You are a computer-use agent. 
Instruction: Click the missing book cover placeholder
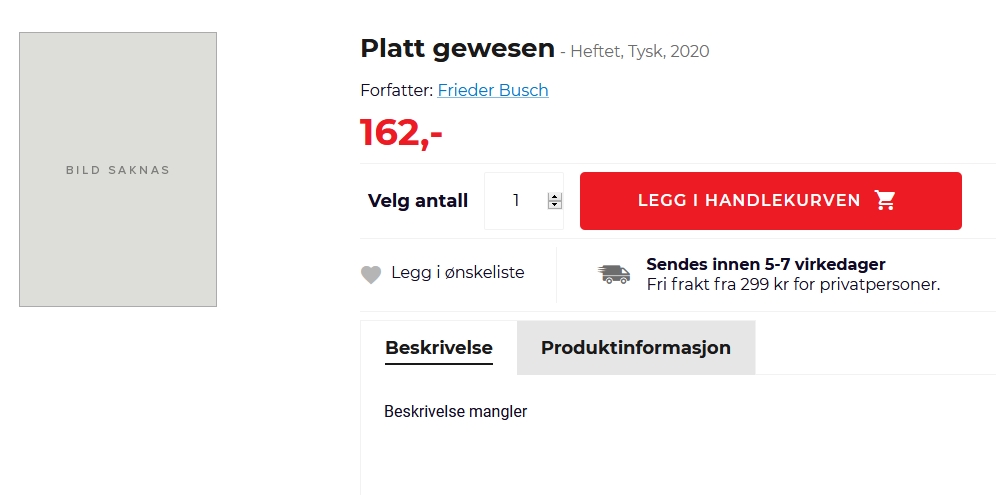point(118,170)
